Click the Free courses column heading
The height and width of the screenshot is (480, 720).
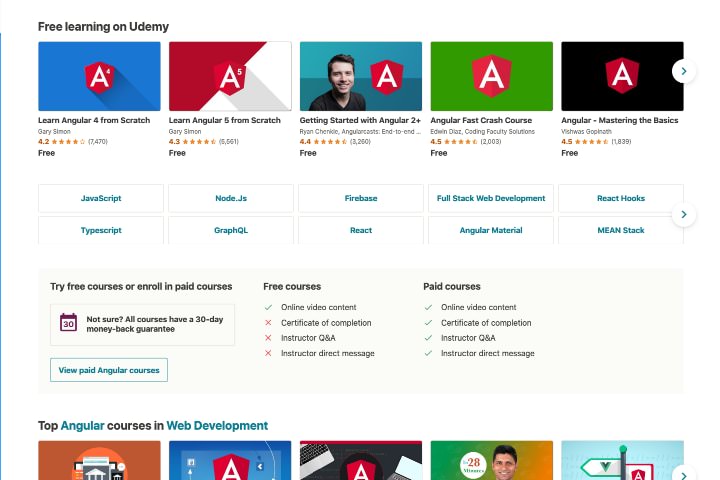292,287
